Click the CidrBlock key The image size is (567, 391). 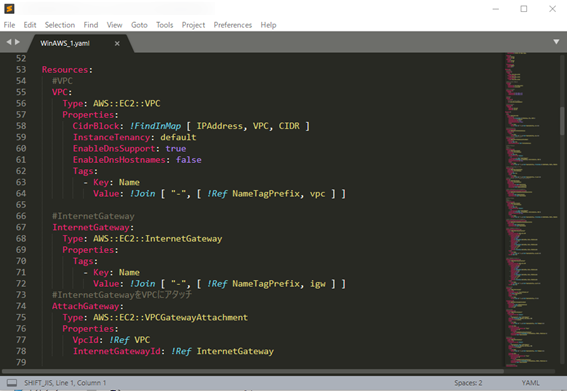tap(96, 126)
